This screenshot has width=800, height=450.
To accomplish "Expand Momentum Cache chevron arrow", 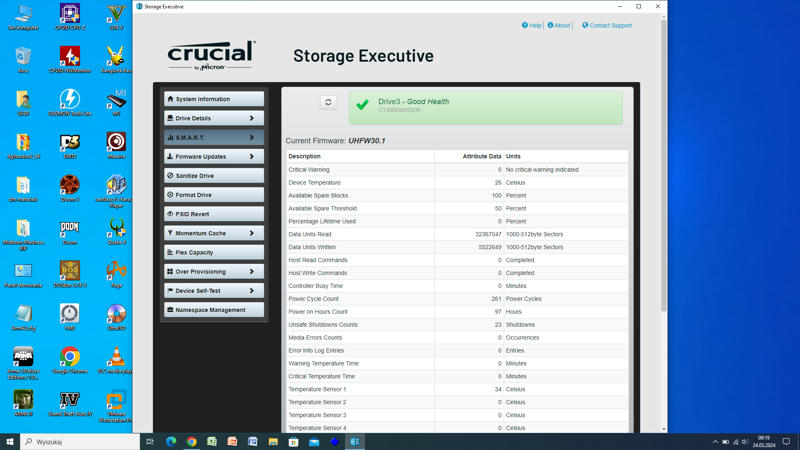I will click(x=252, y=233).
